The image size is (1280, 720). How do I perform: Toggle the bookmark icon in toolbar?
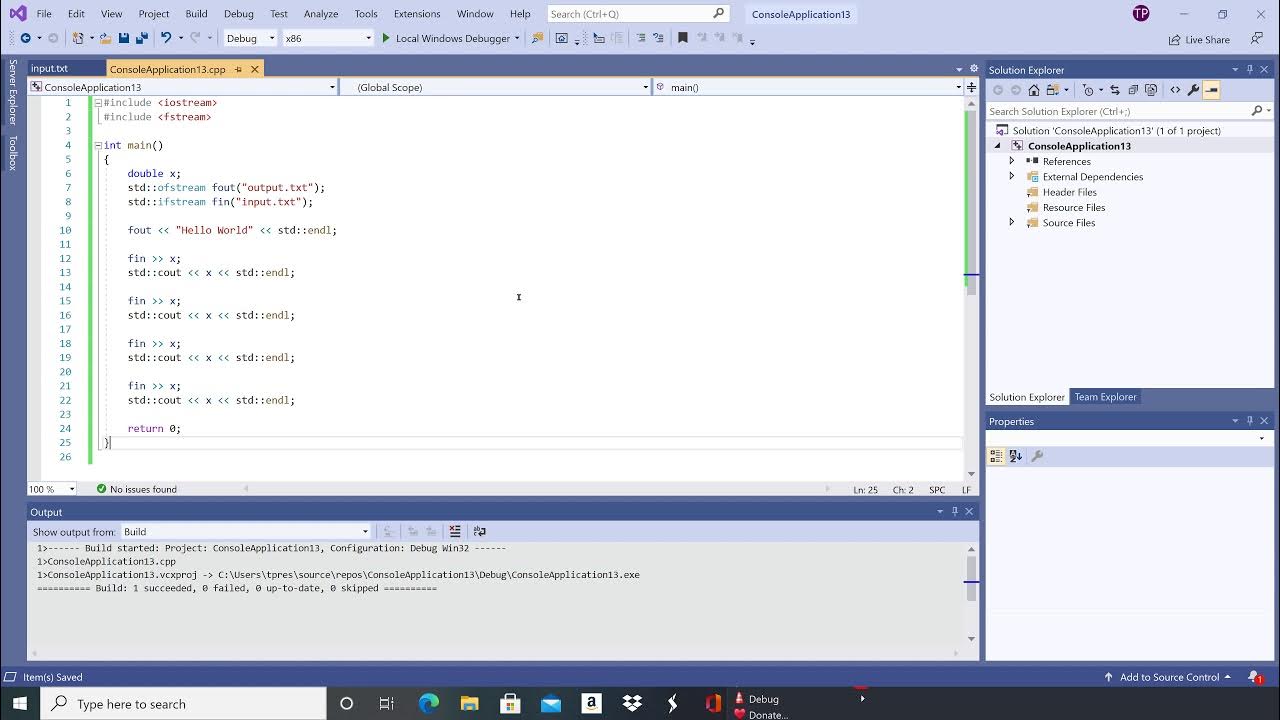(683, 38)
